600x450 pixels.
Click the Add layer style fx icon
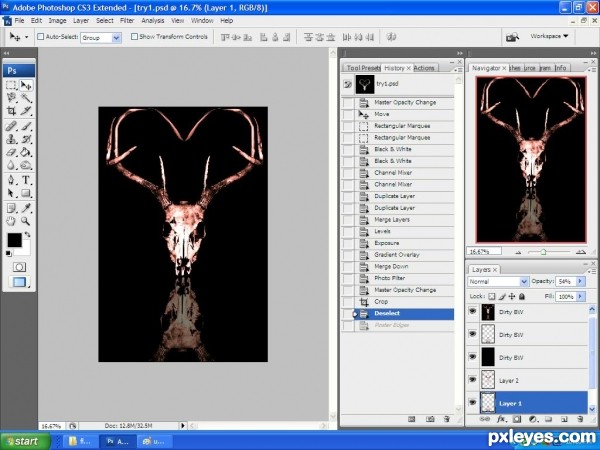click(501, 419)
